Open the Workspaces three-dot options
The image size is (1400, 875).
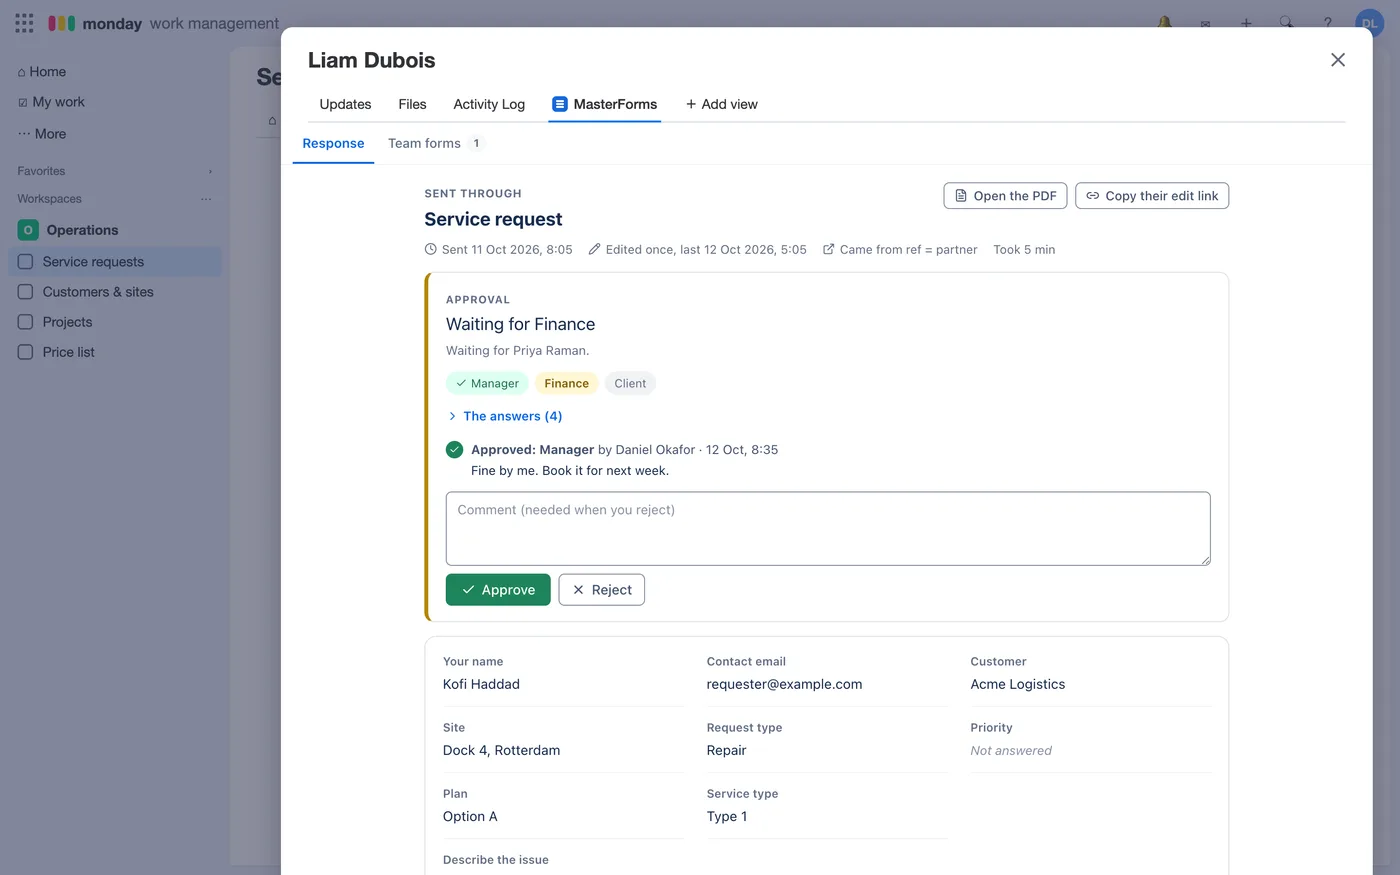point(206,199)
